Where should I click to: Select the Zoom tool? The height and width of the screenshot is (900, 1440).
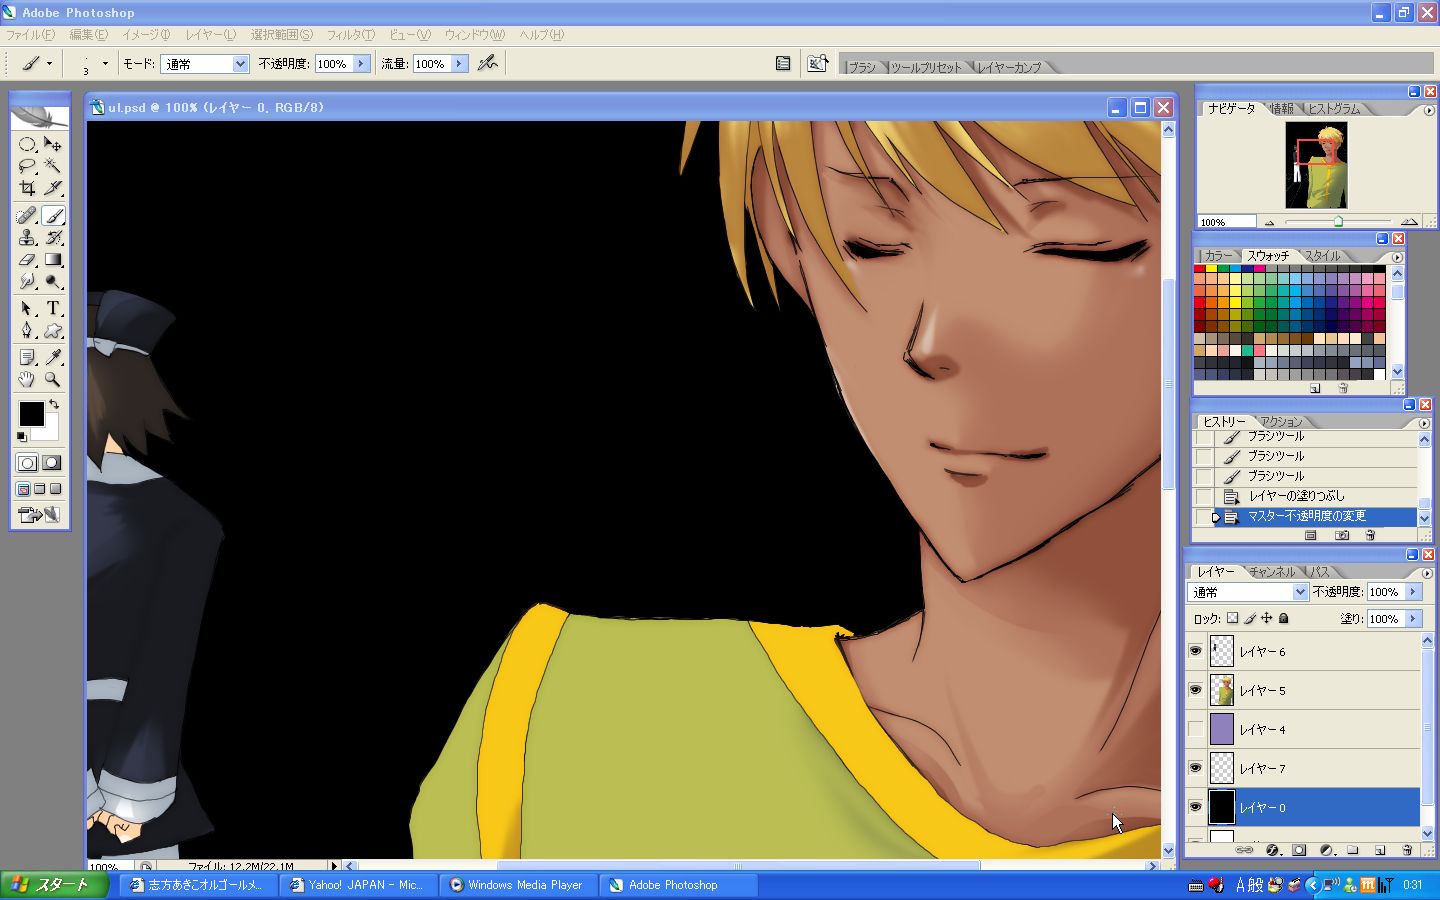[x=53, y=379]
